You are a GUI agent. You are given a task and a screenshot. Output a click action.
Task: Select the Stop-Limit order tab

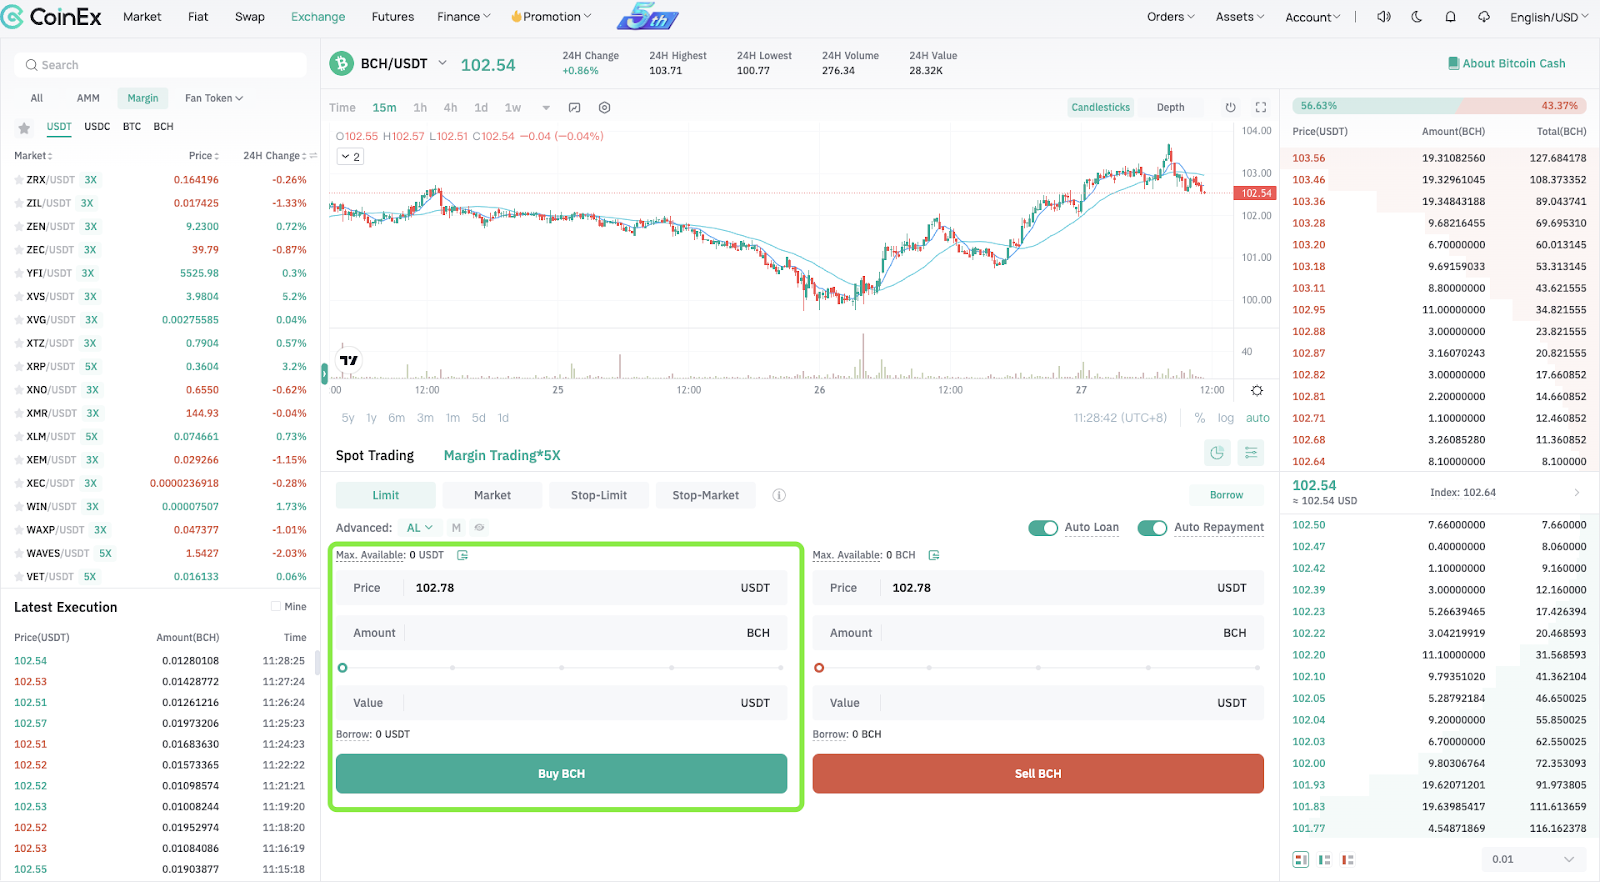tap(599, 495)
